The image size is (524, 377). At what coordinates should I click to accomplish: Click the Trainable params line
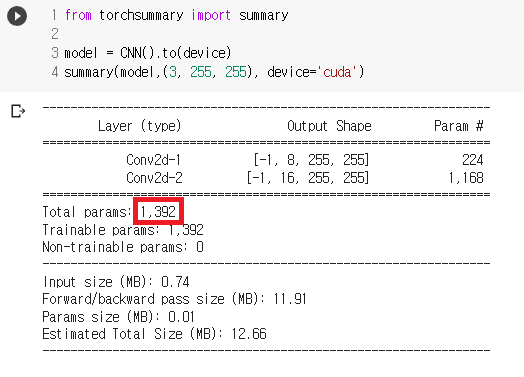coord(123,230)
